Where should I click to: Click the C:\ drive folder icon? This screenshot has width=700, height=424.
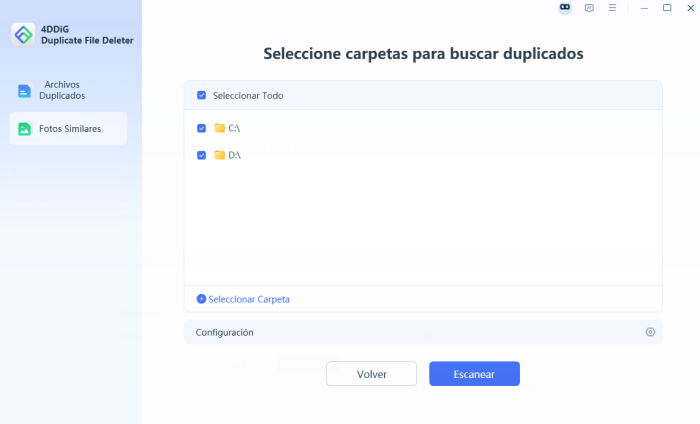coord(220,128)
